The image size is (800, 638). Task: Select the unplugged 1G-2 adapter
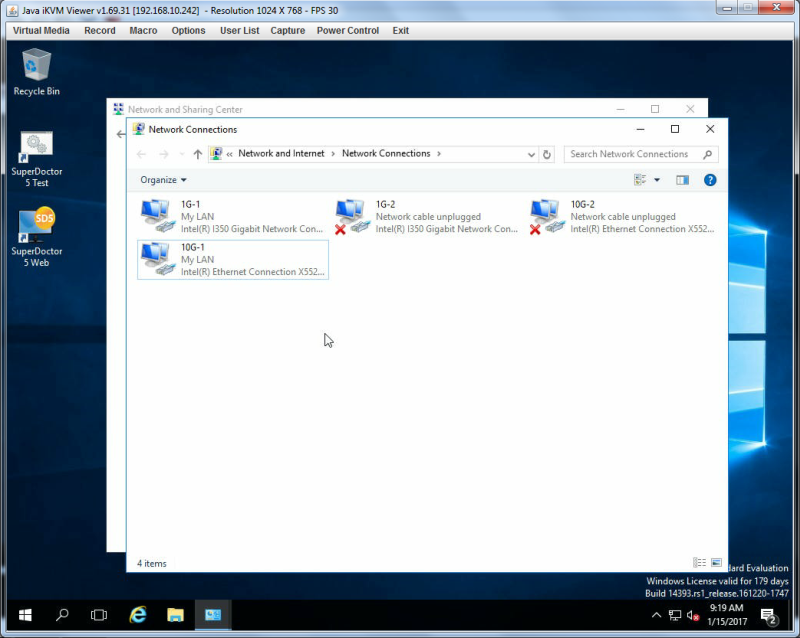pyautogui.click(x=427, y=217)
